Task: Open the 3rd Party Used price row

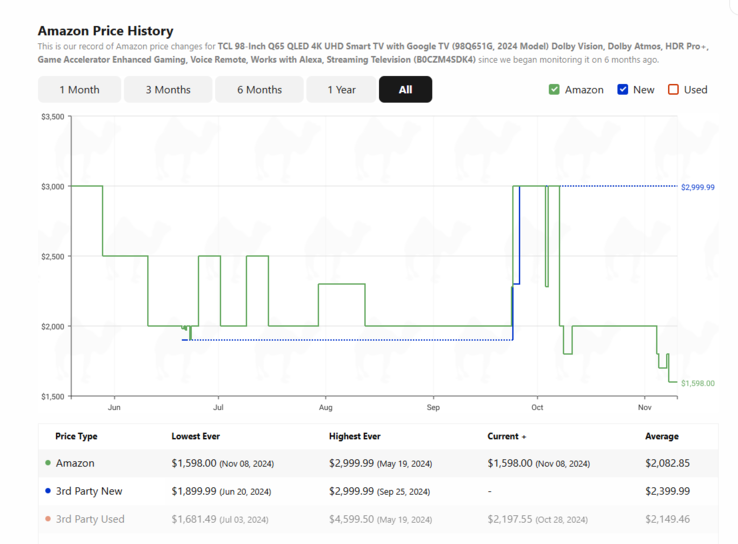Action: 90,519
